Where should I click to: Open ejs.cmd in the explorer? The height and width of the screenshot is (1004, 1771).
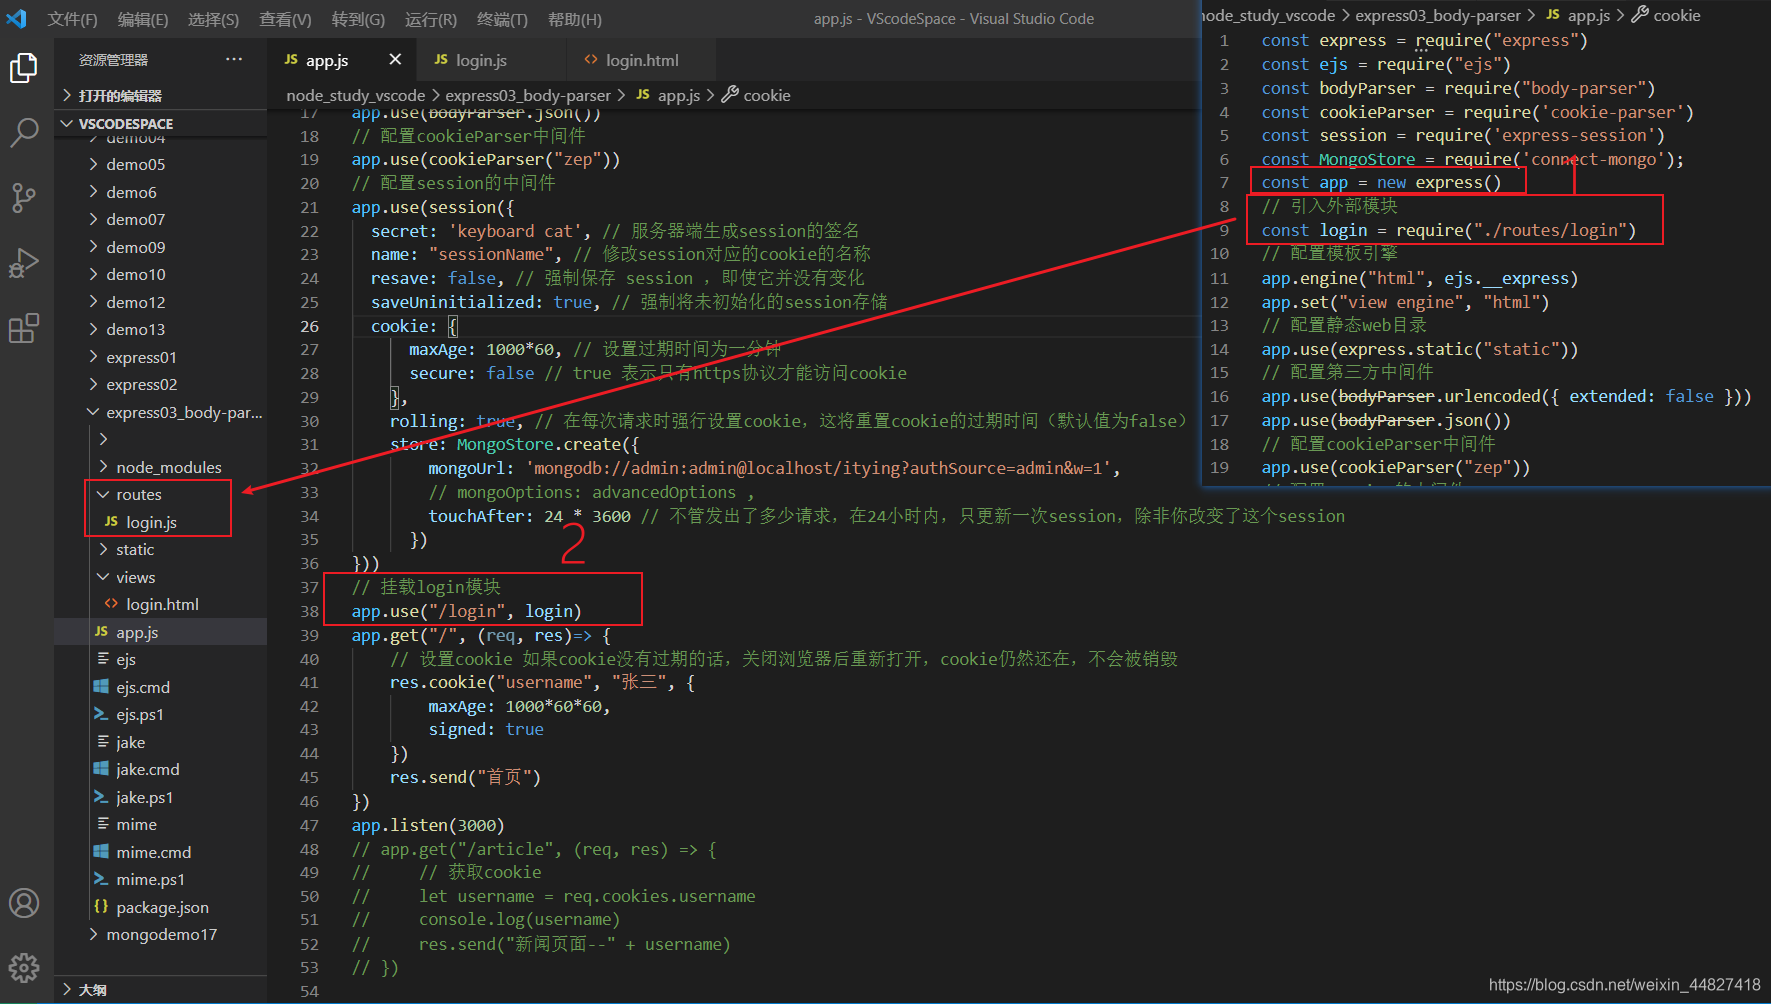[x=160, y=687]
